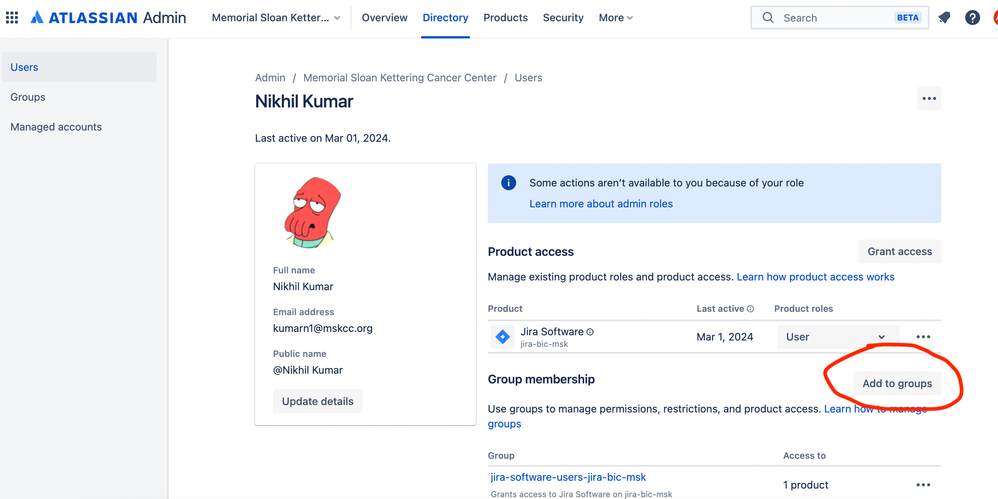
Task: Open the app switcher grid icon
Action: [x=12, y=18]
